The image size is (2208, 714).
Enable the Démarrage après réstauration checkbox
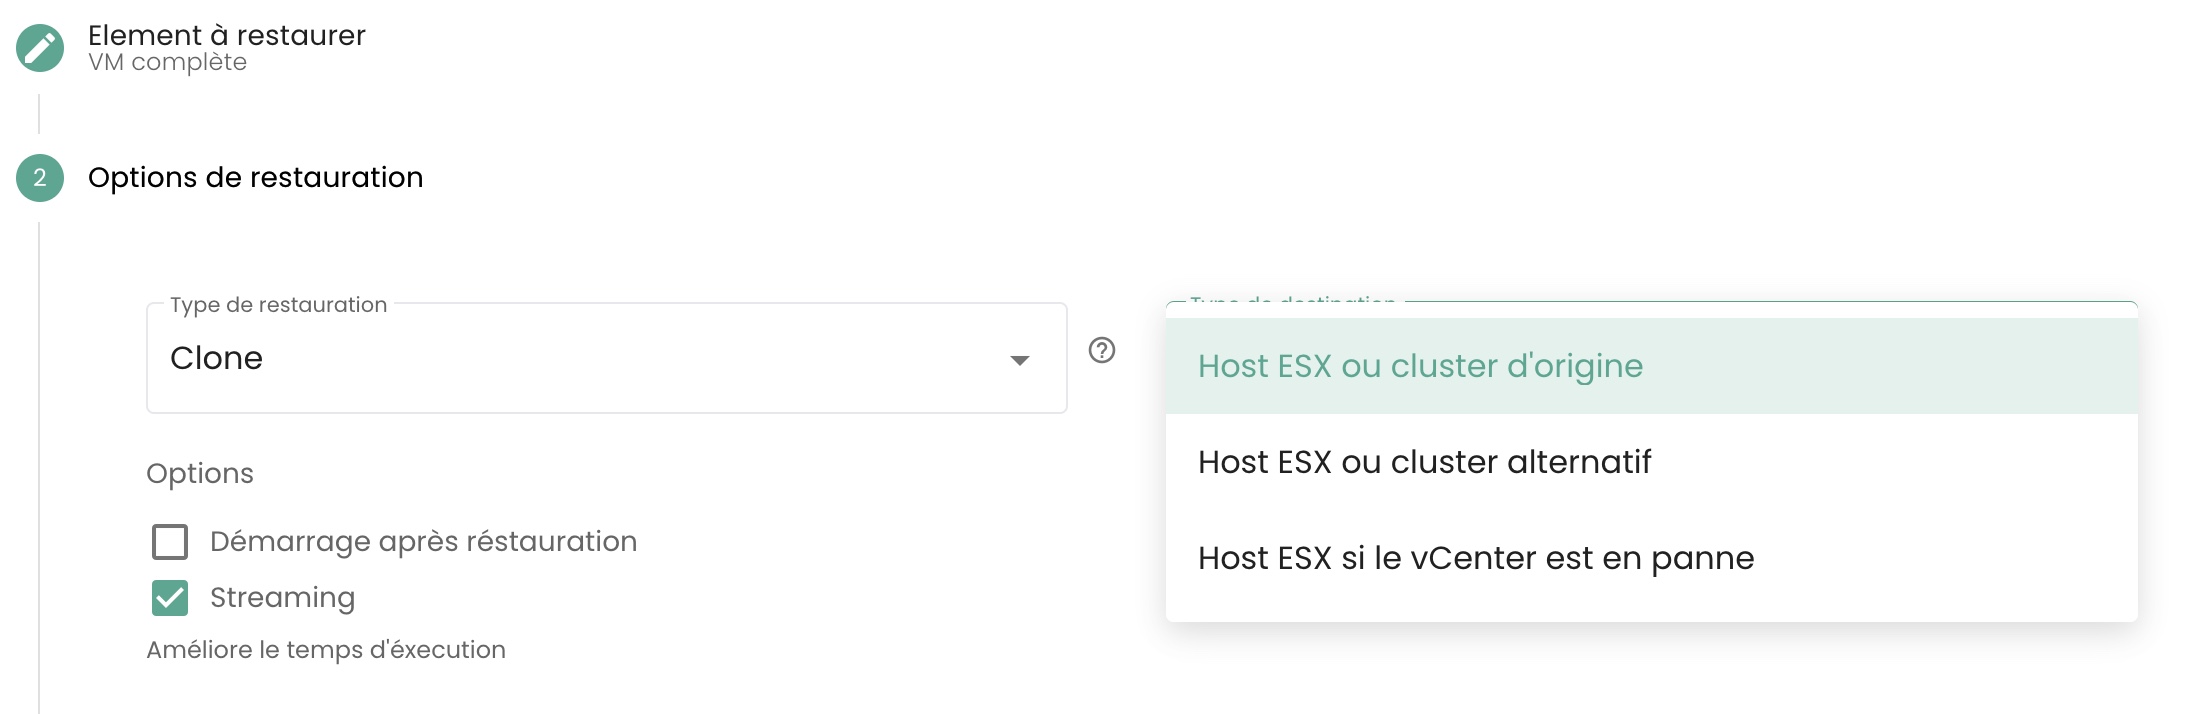(170, 542)
